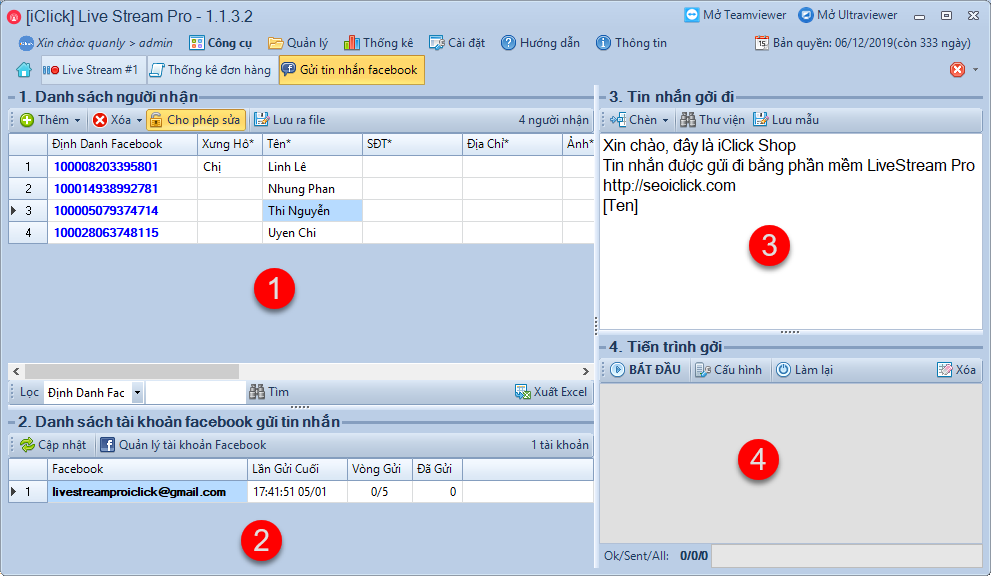Click the name cell Linh Lê
The width and height of the screenshot is (991, 576).
pos(312,167)
